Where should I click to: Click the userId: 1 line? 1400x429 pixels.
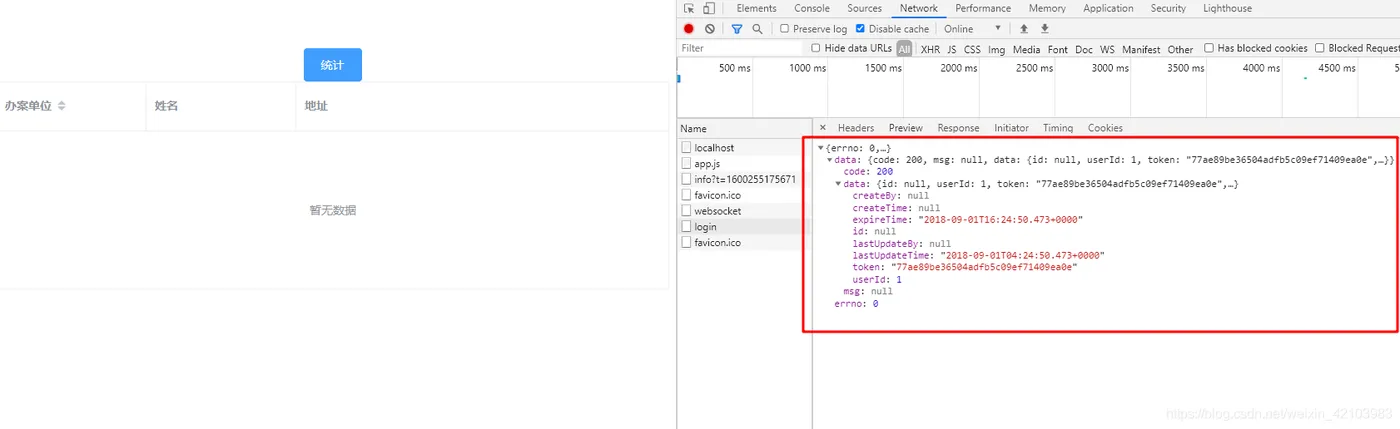click(876, 279)
